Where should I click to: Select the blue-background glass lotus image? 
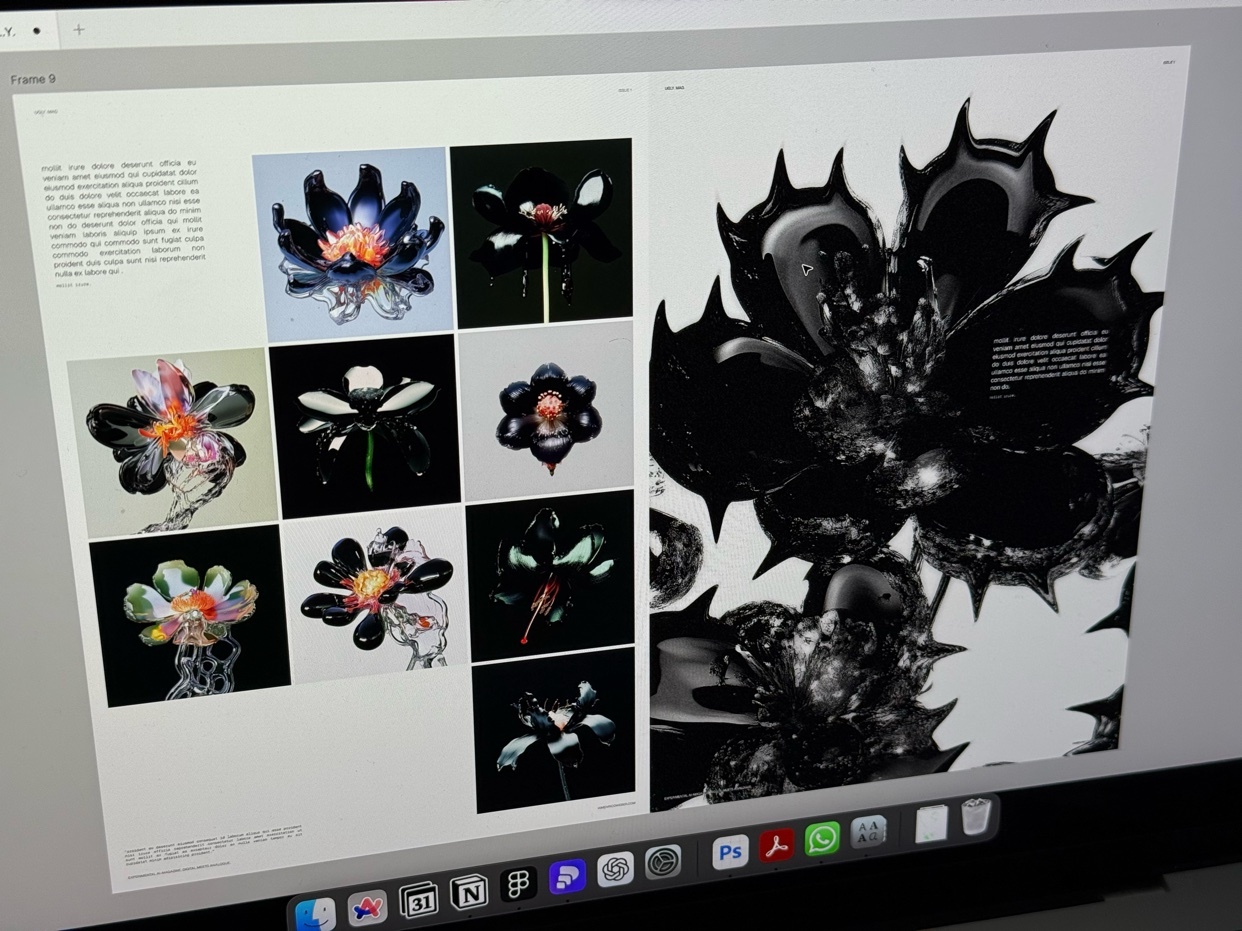pyautogui.click(x=353, y=243)
